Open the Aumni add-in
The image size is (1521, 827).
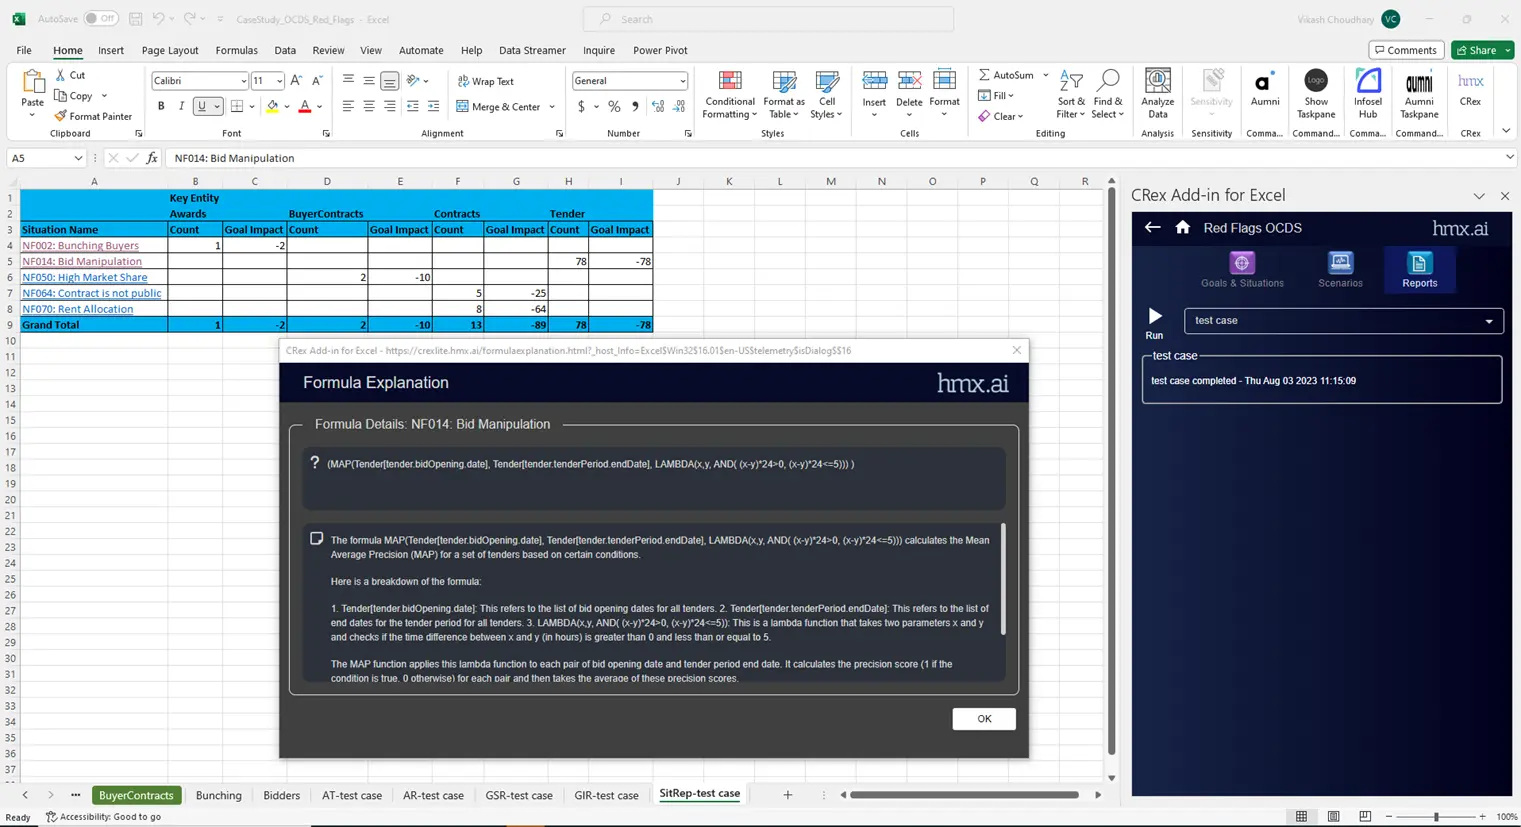point(1265,88)
